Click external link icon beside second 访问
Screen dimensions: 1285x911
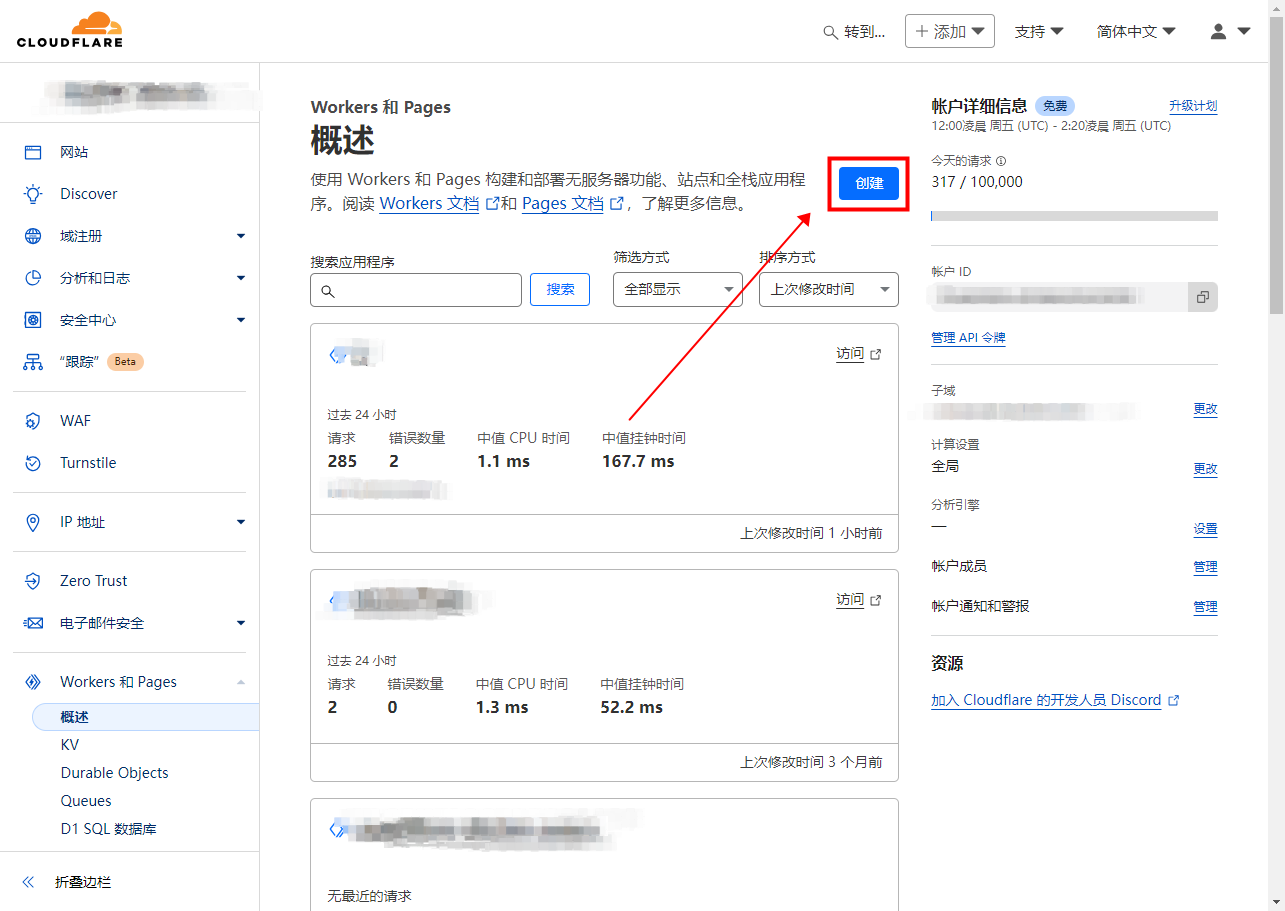[x=876, y=600]
